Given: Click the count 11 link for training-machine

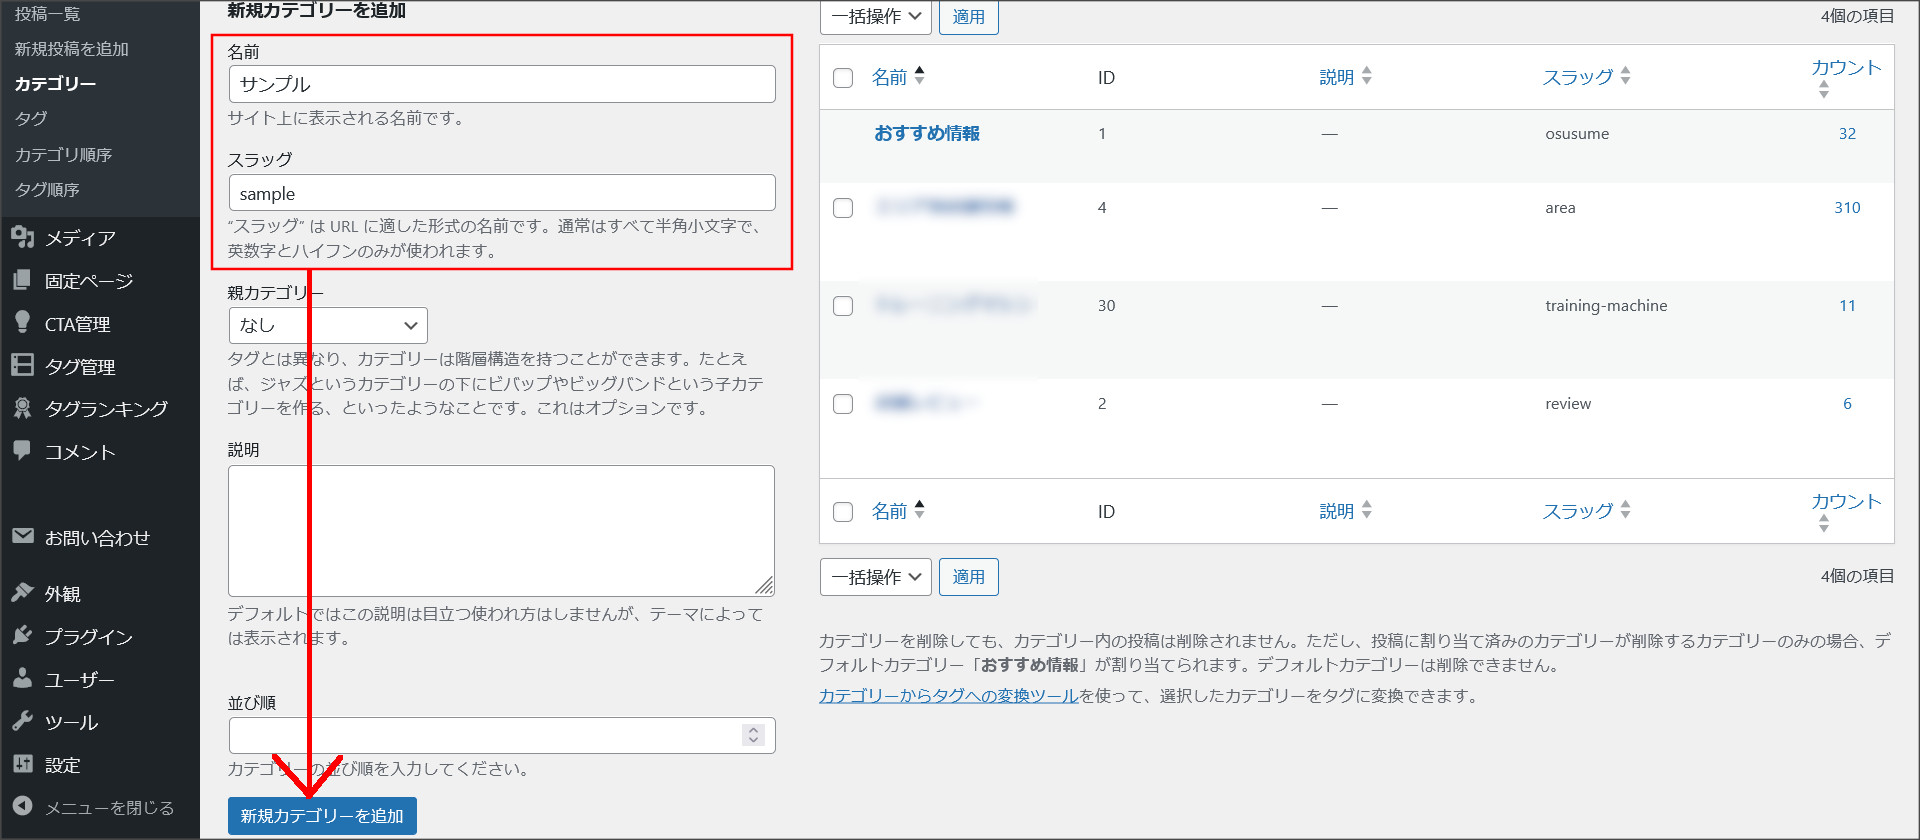Looking at the screenshot, I should point(1847,306).
